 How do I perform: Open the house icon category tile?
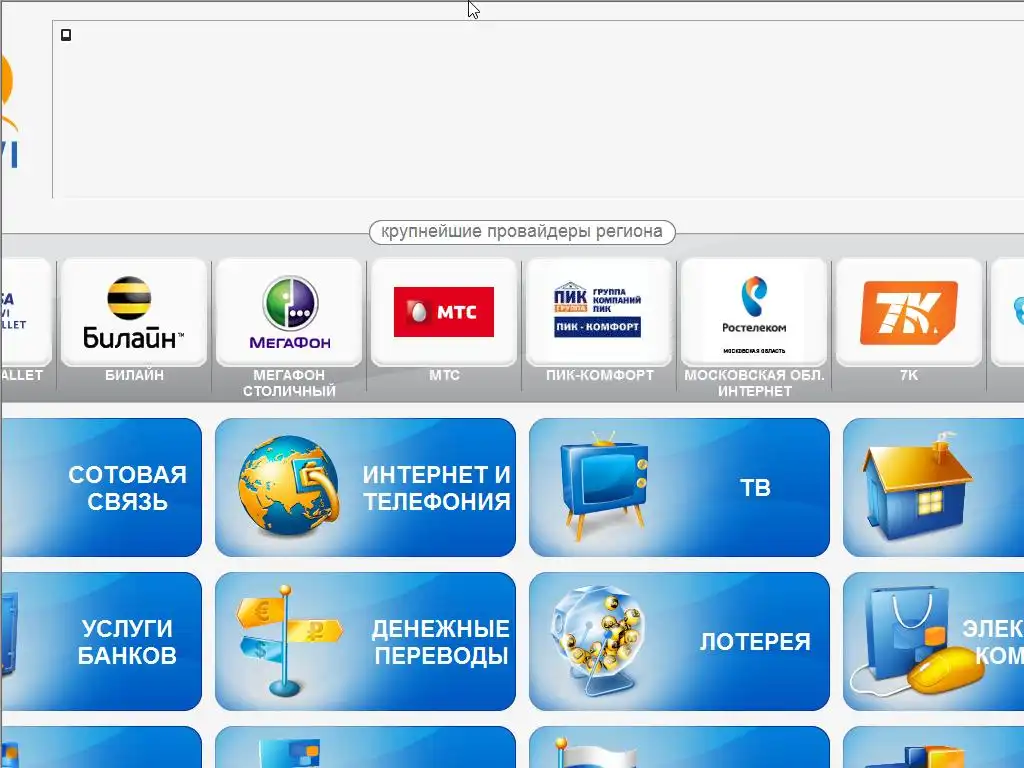(x=933, y=488)
